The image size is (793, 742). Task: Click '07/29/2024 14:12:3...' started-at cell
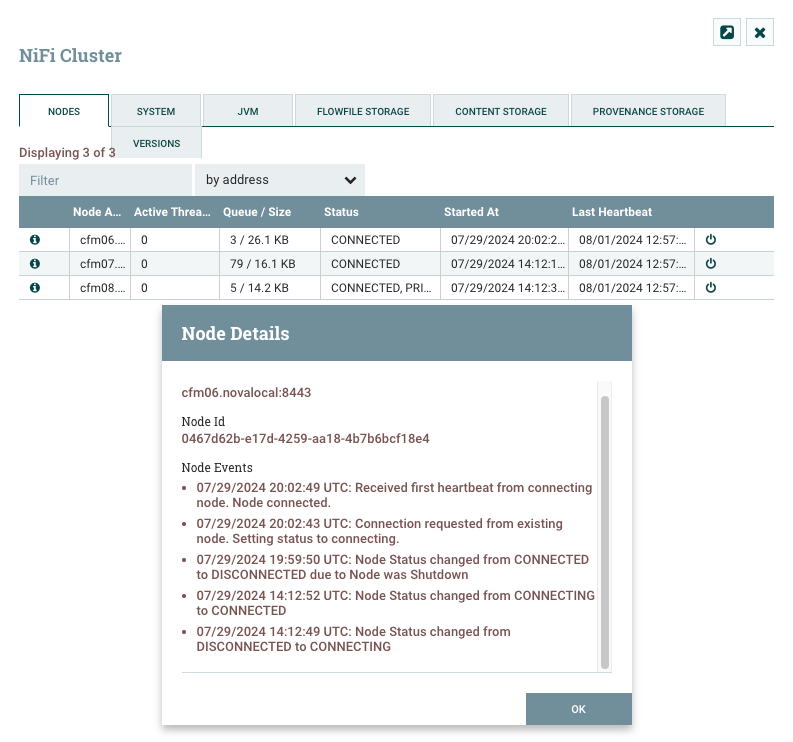click(504, 287)
